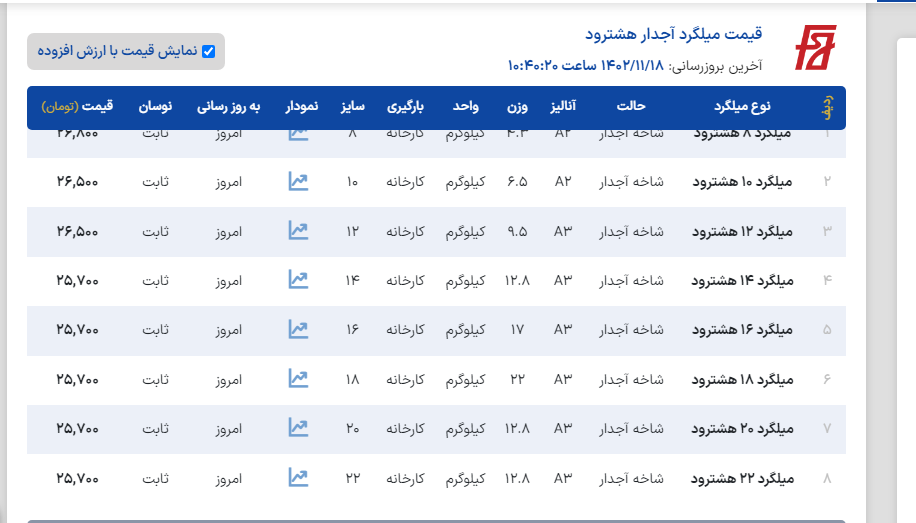Click the به روز رسانی column header
Image resolution: width=916 pixels, height=523 pixels.
(228, 106)
